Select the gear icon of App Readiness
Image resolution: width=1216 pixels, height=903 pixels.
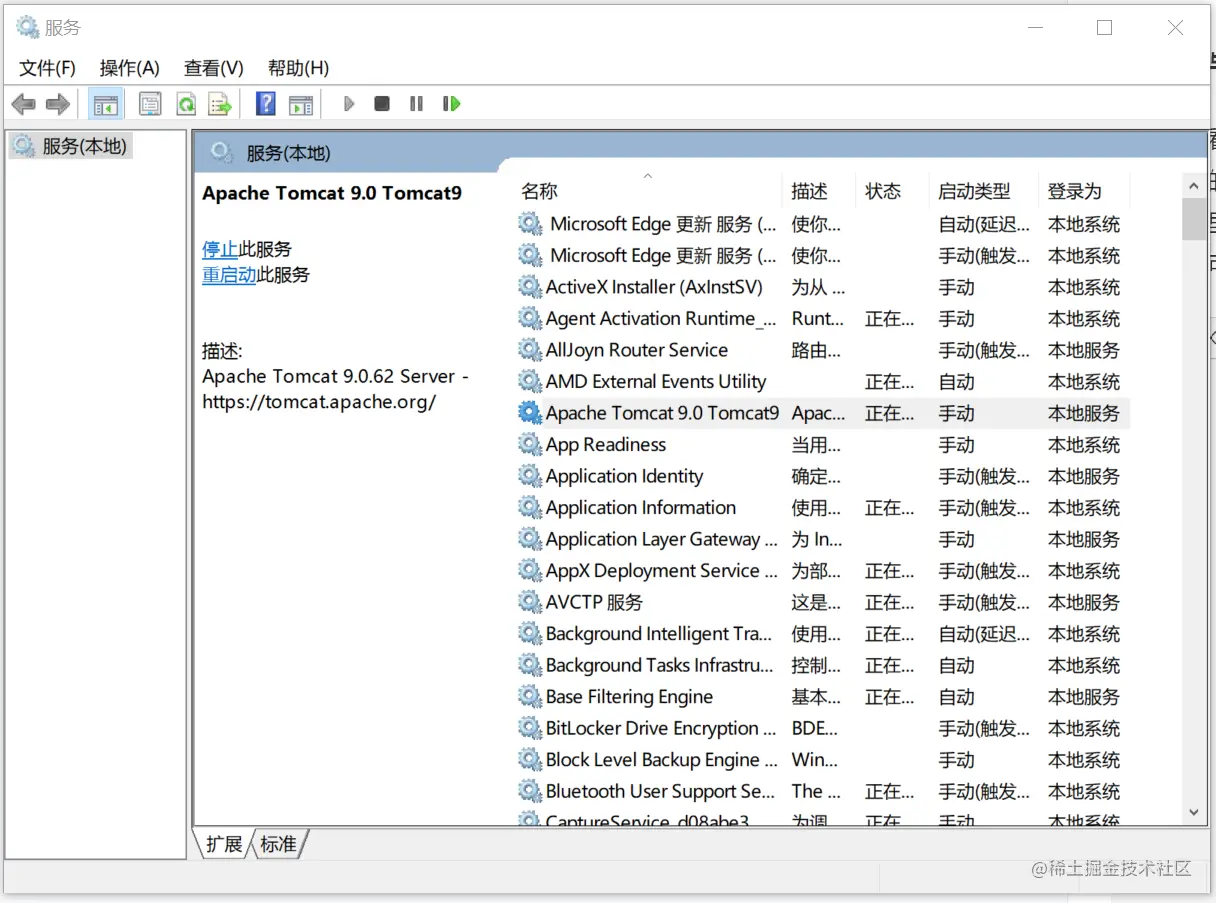530,444
